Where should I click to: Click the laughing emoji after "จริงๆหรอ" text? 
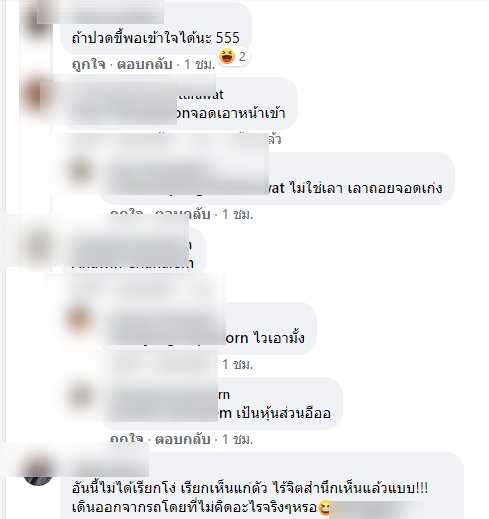(324, 508)
